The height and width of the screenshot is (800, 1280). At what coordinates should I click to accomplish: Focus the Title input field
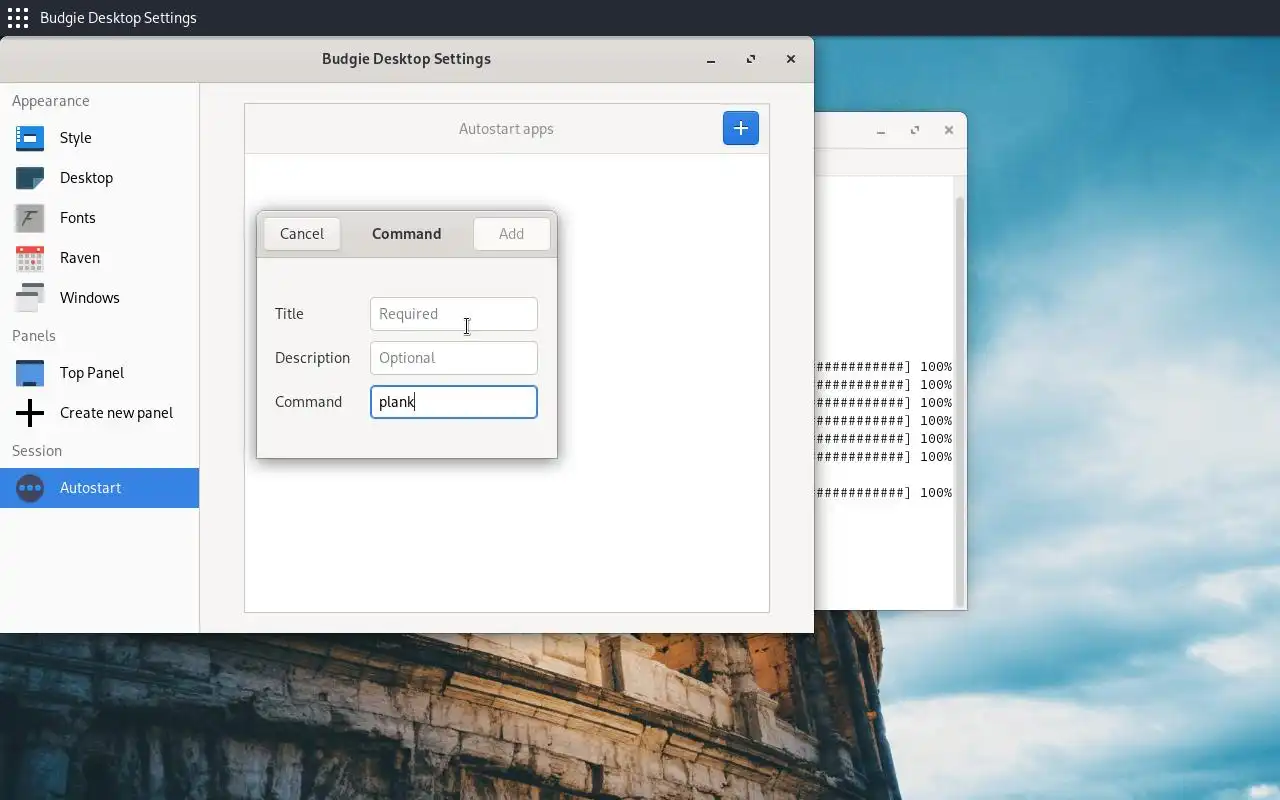[x=454, y=314]
